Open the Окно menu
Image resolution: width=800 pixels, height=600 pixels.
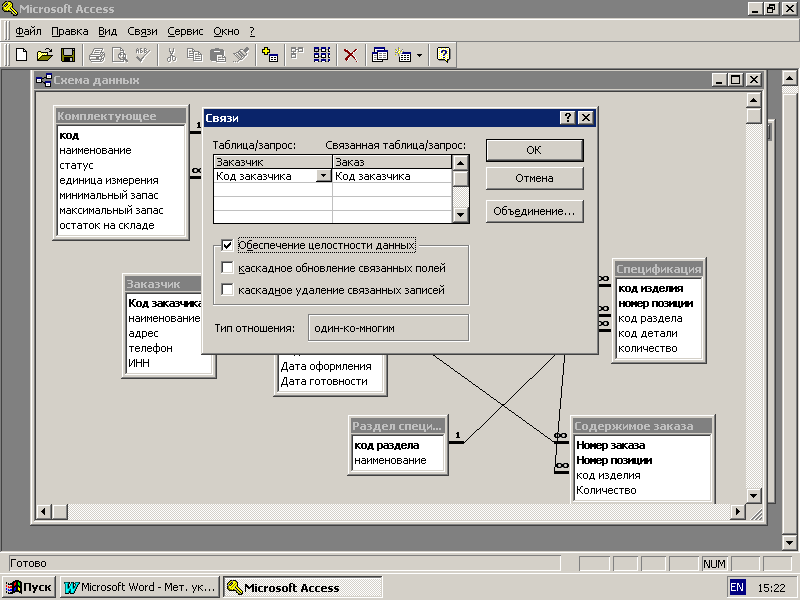tap(226, 32)
